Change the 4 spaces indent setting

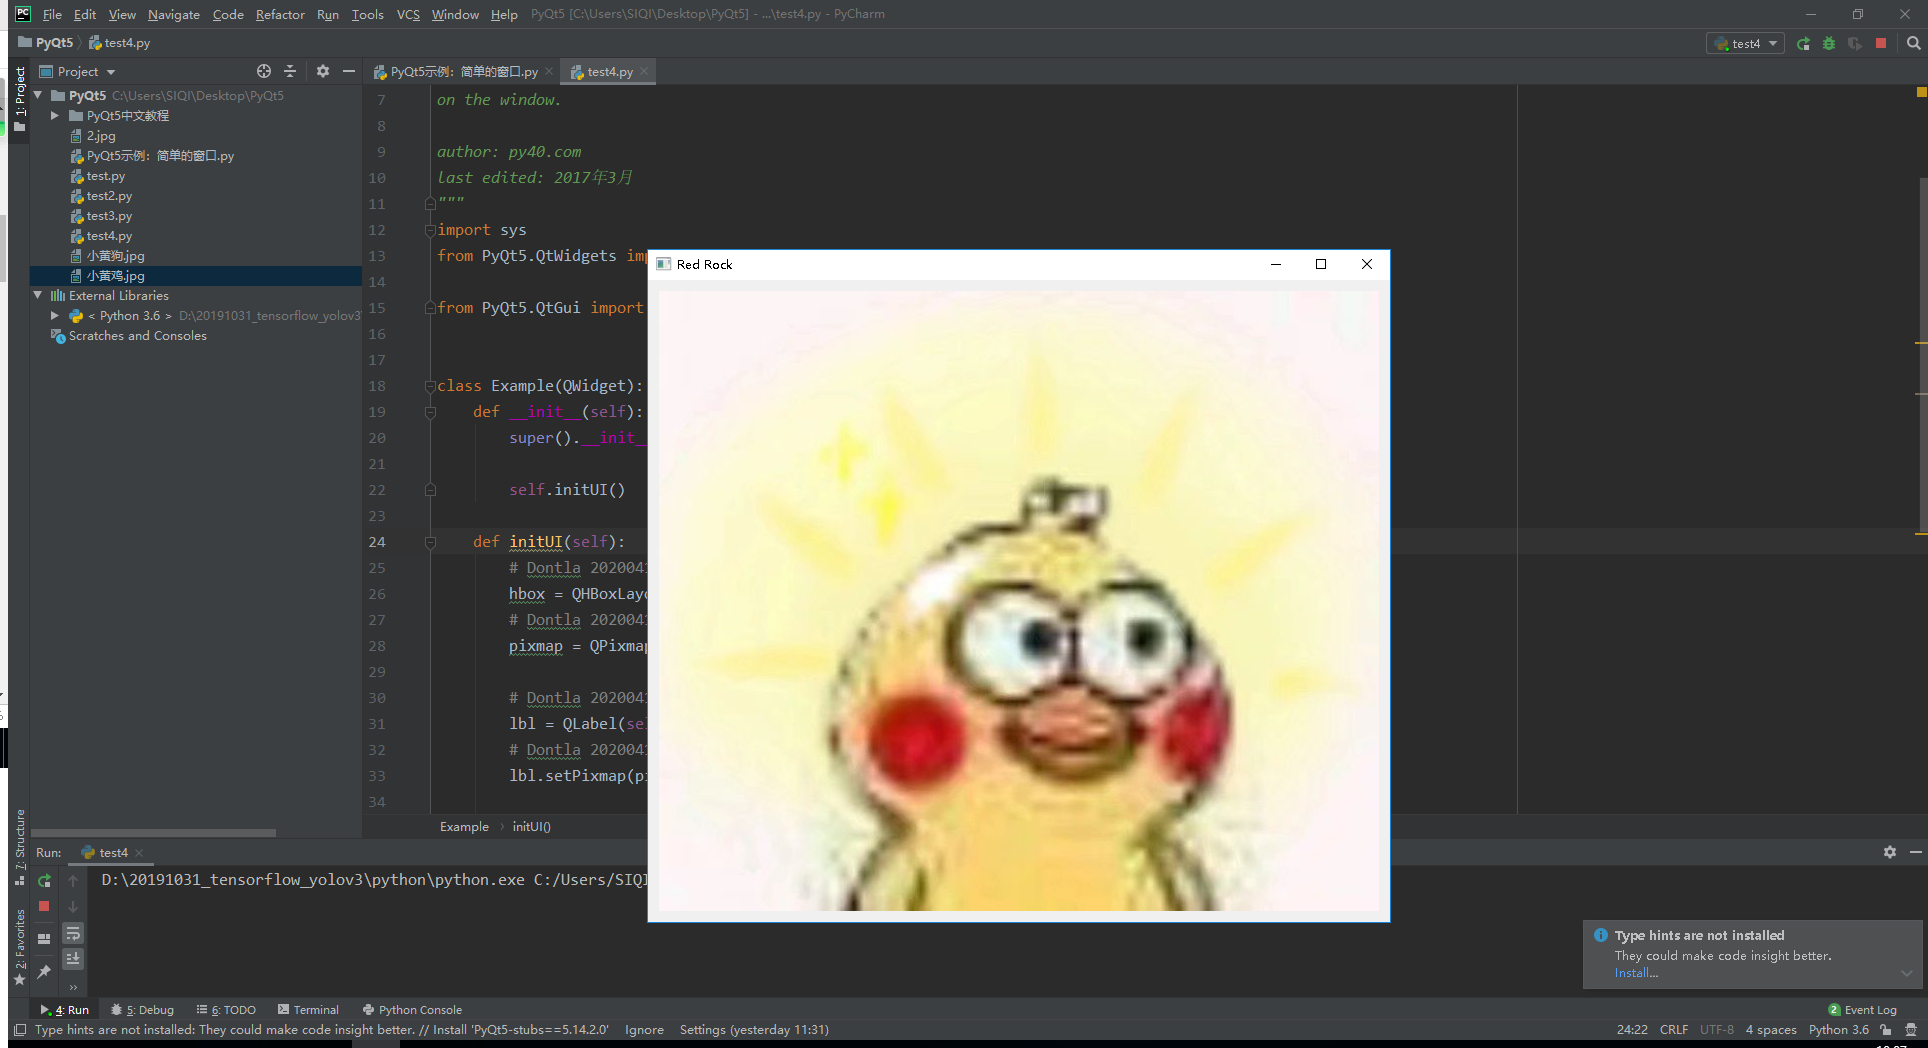(1771, 1030)
